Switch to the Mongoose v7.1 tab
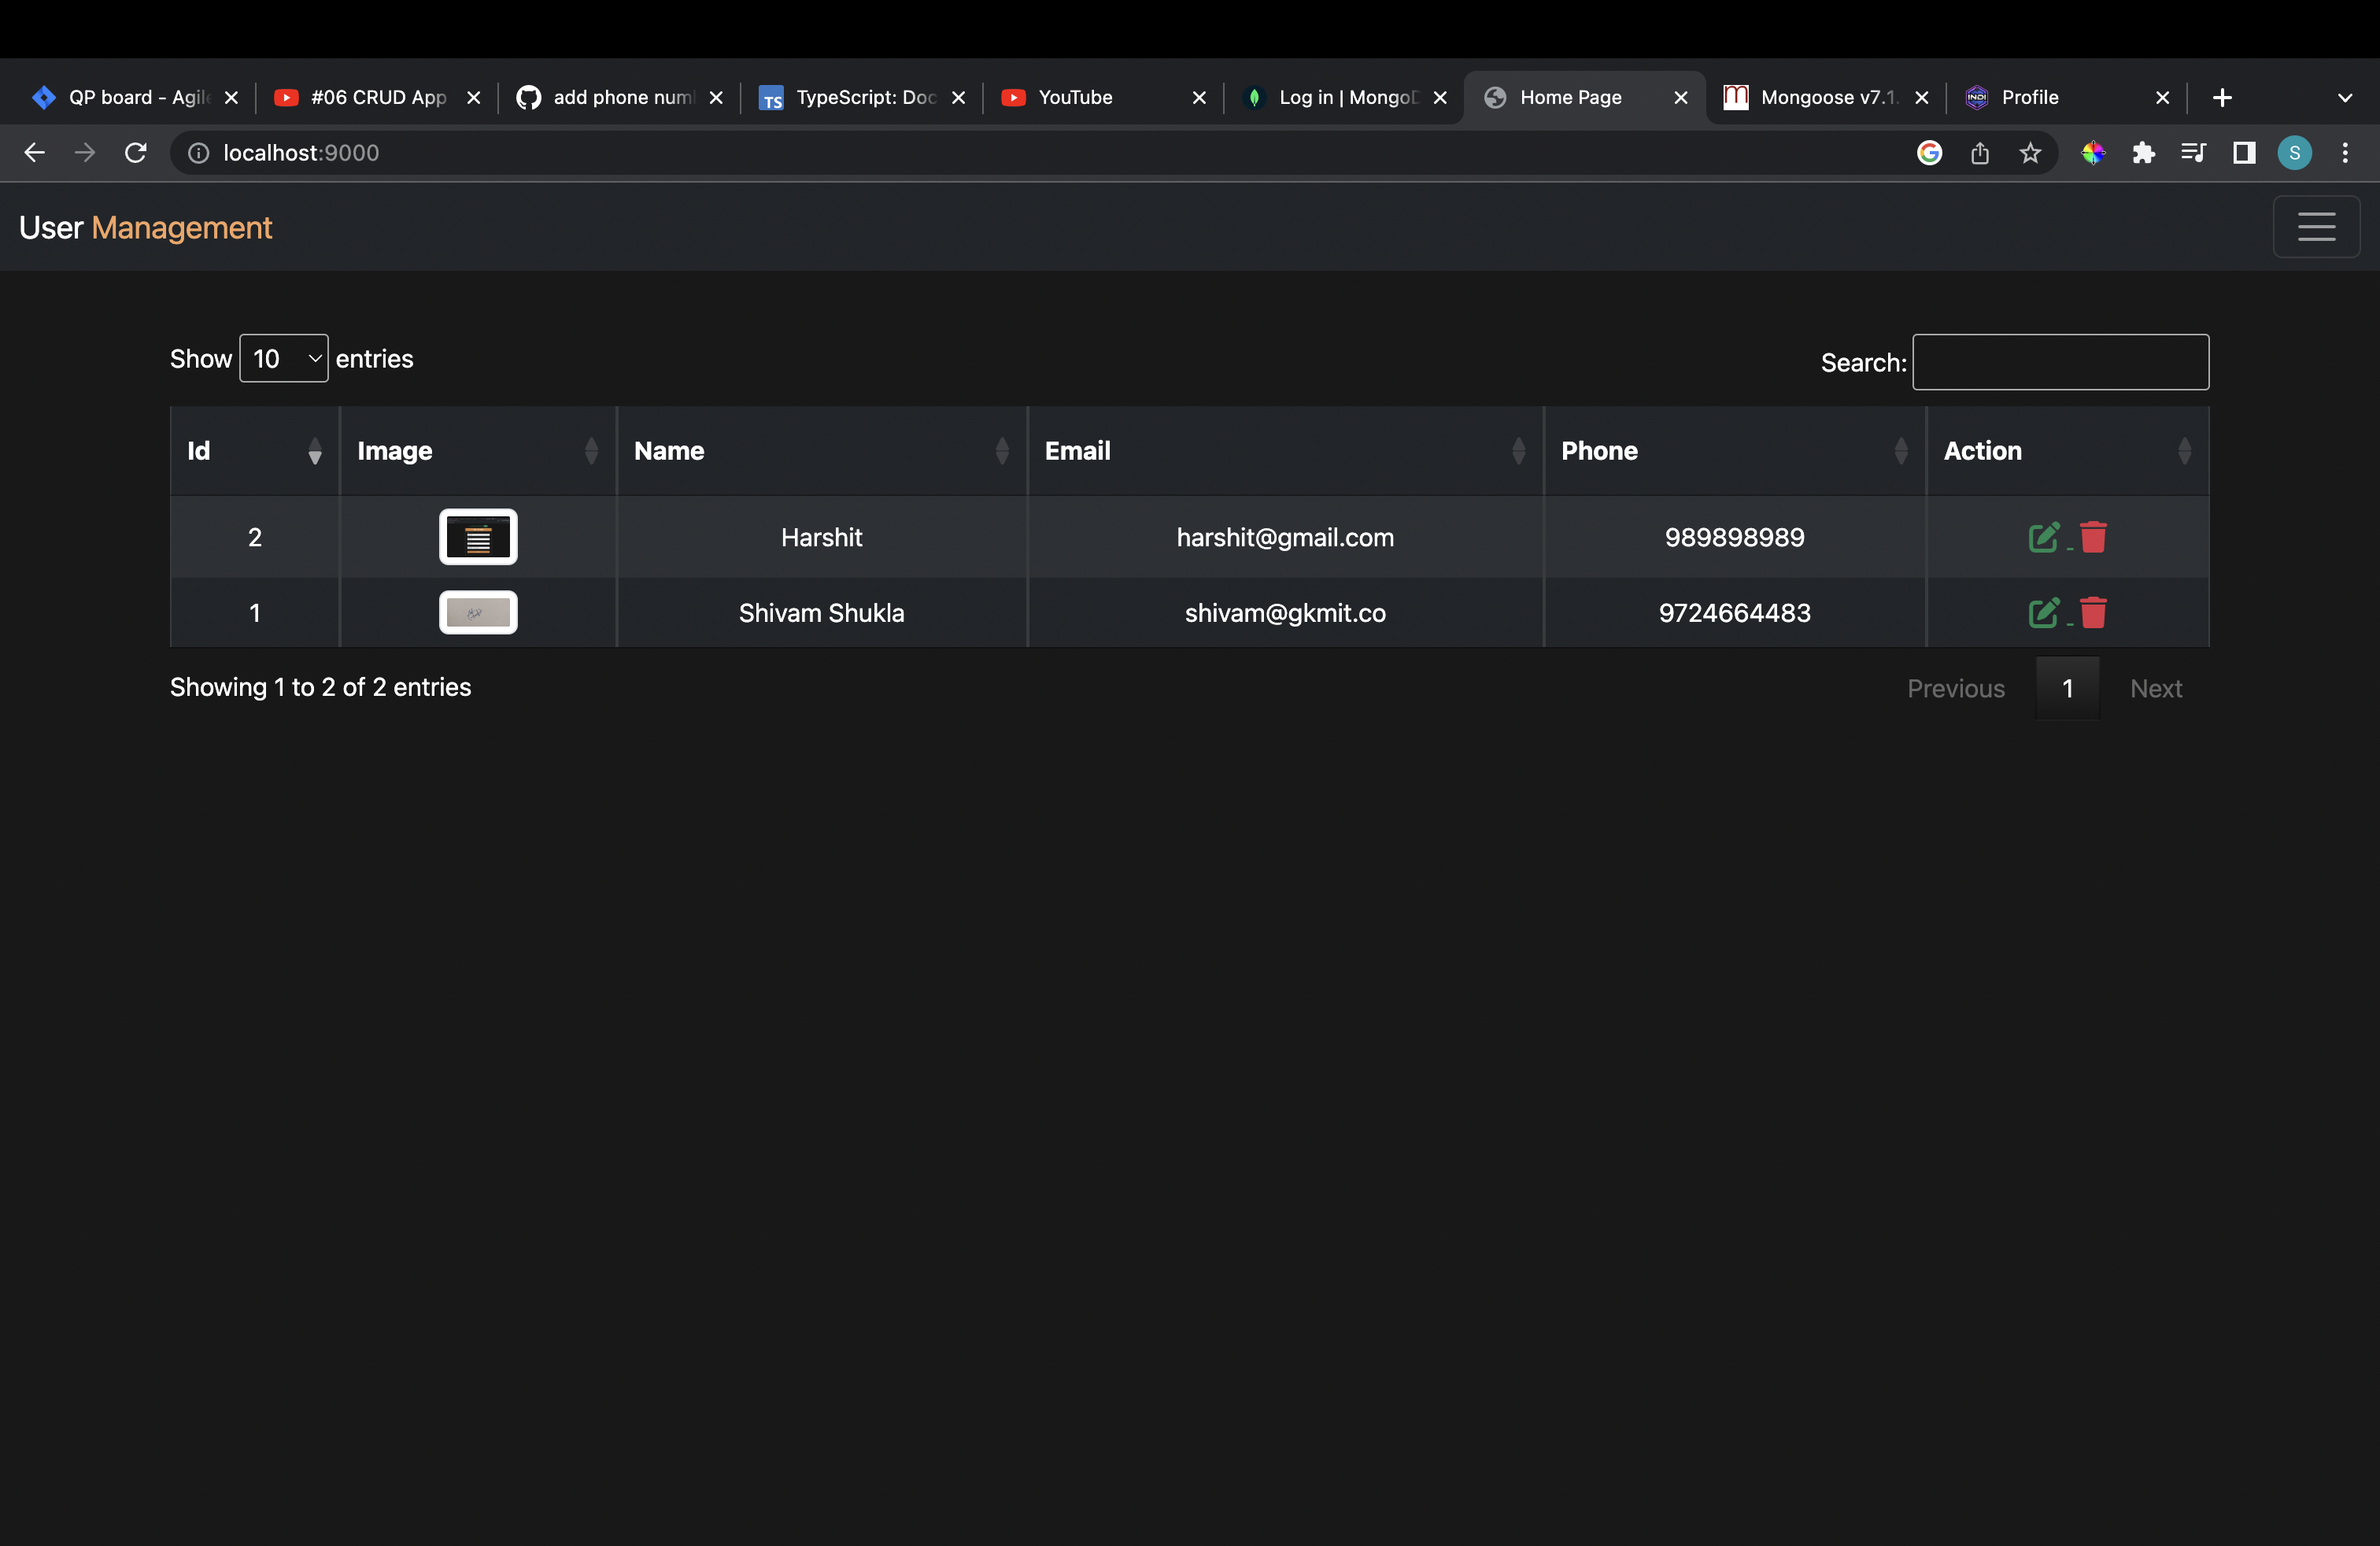The image size is (2380, 1546). (1816, 98)
